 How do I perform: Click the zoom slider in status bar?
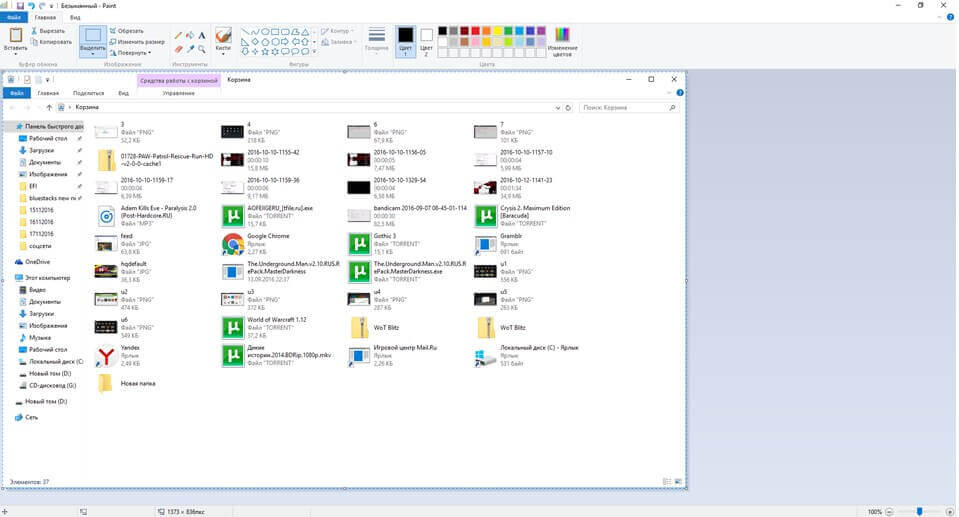(919, 511)
